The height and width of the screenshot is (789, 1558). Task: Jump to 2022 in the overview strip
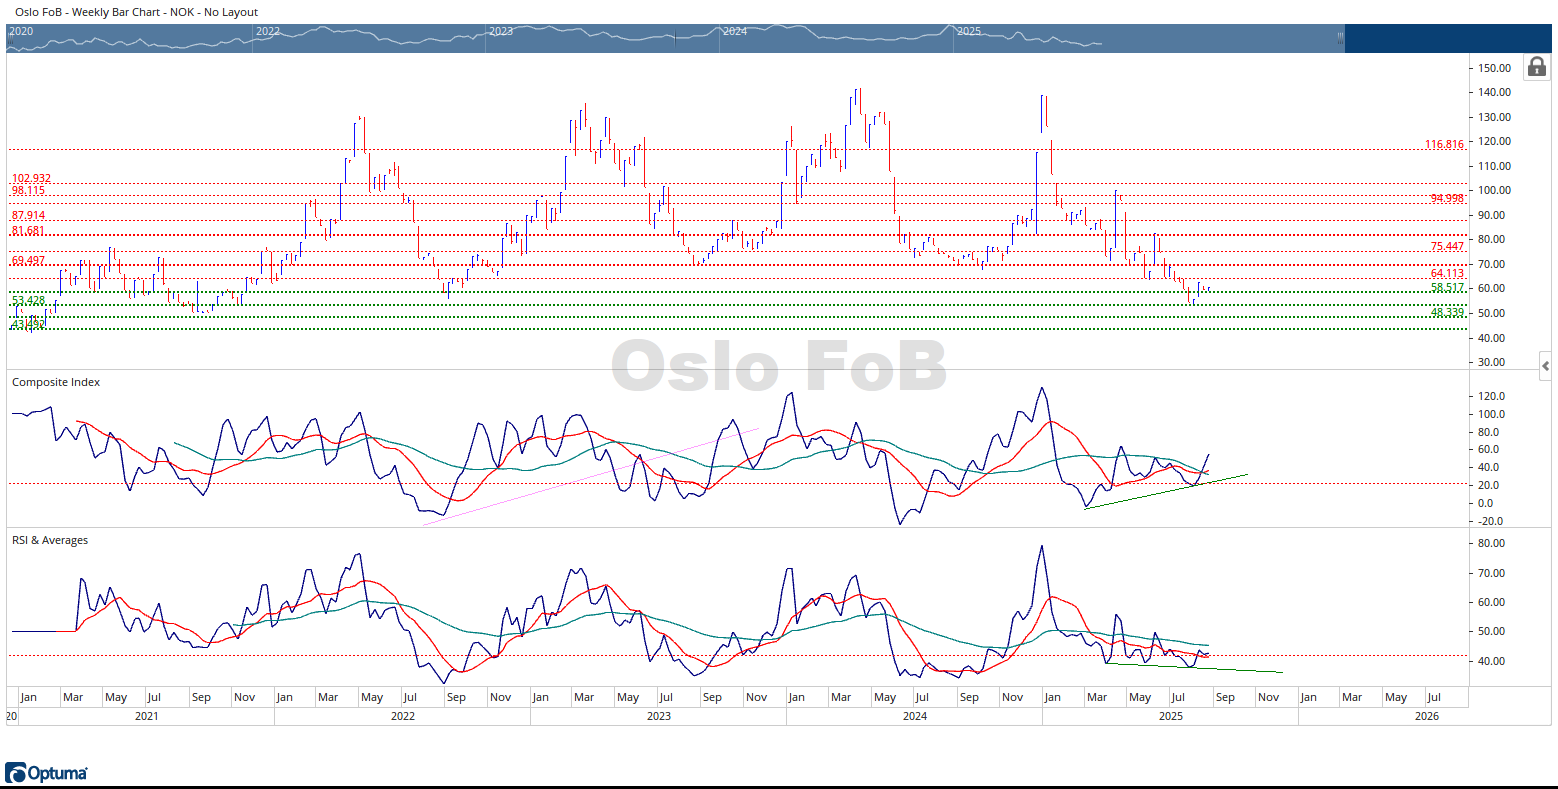(268, 31)
